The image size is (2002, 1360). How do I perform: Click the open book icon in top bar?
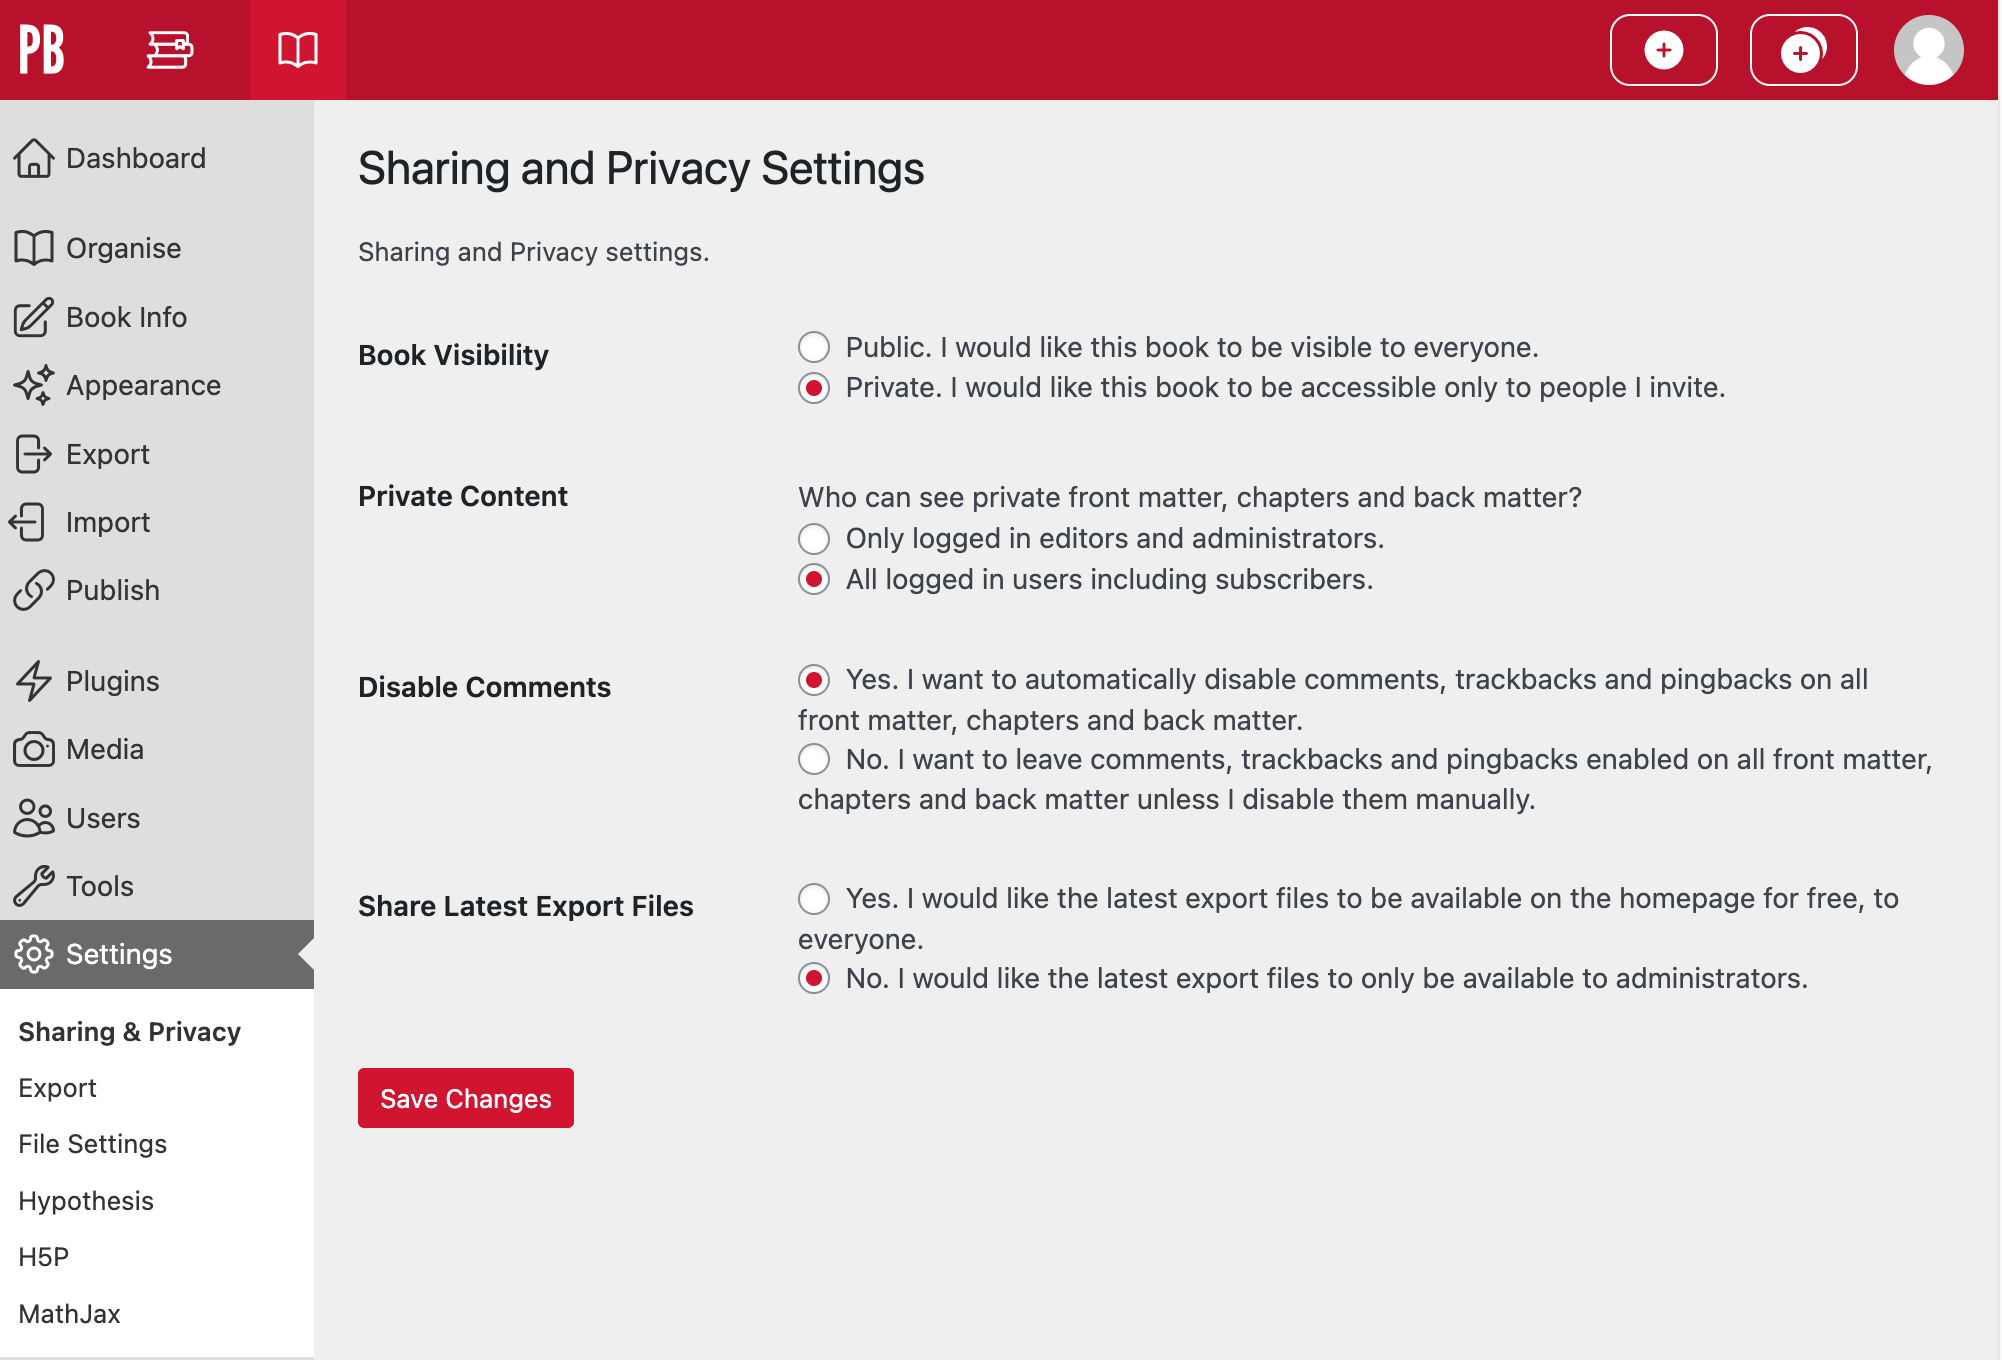[298, 50]
